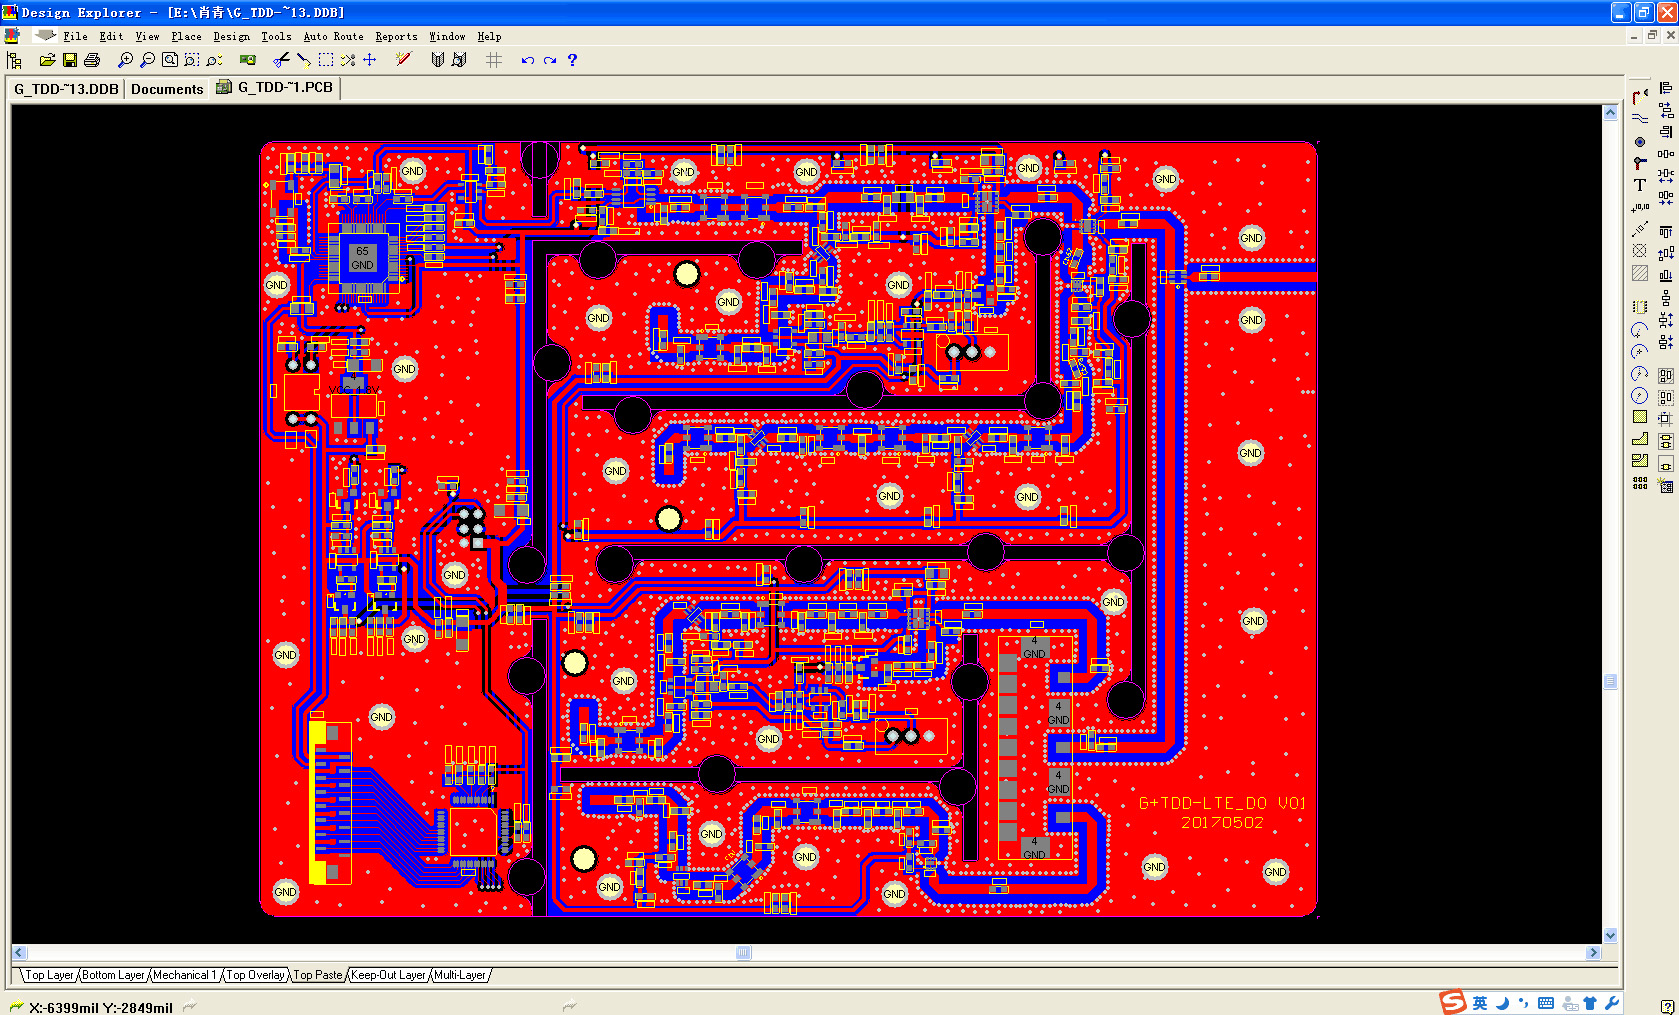Open the Documents tab

click(167, 89)
